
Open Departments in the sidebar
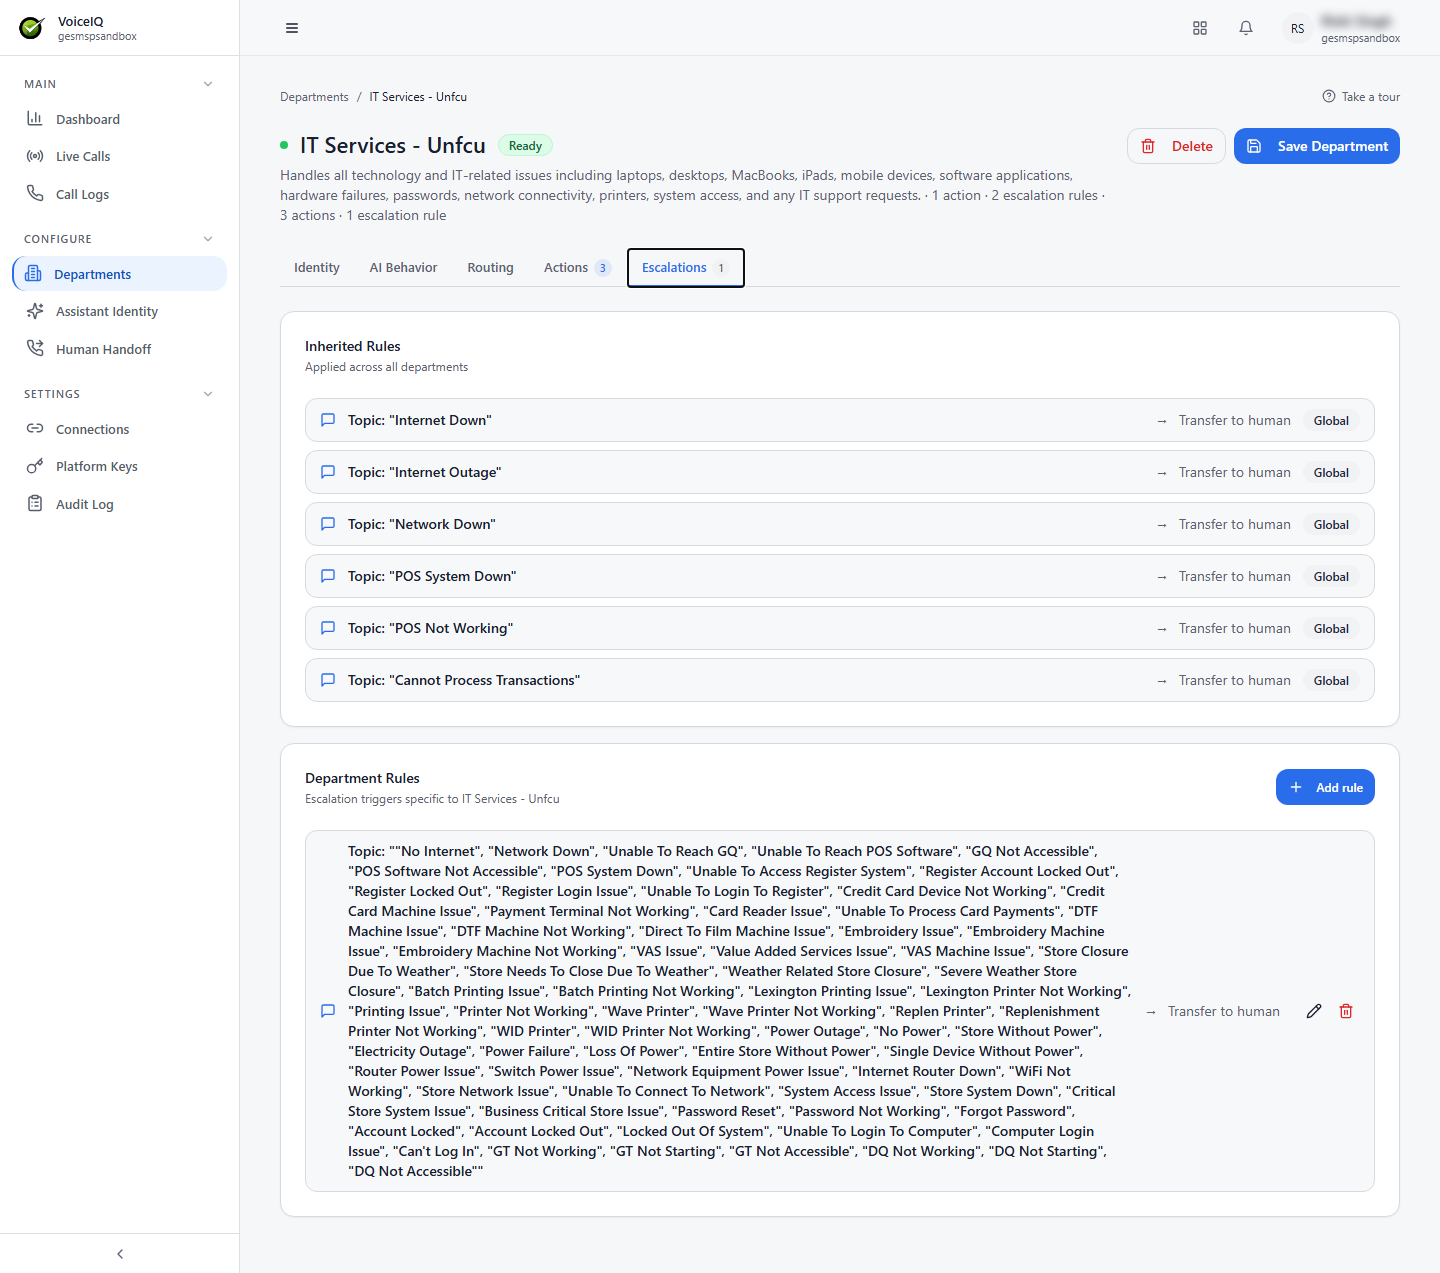click(x=120, y=274)
